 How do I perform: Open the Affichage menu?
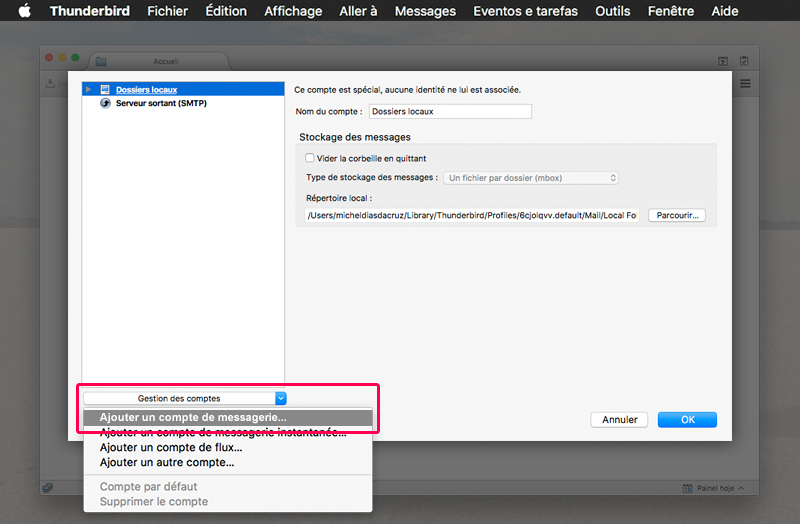pos(293,11)
